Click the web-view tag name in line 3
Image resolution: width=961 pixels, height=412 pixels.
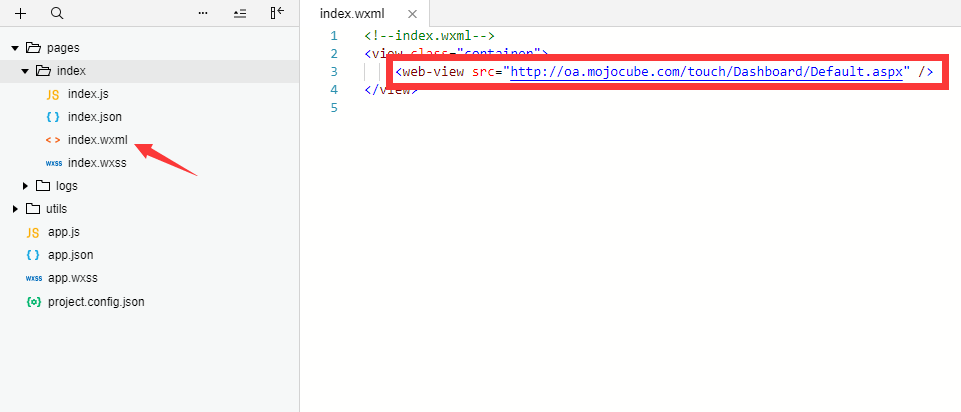pos(433,72)
